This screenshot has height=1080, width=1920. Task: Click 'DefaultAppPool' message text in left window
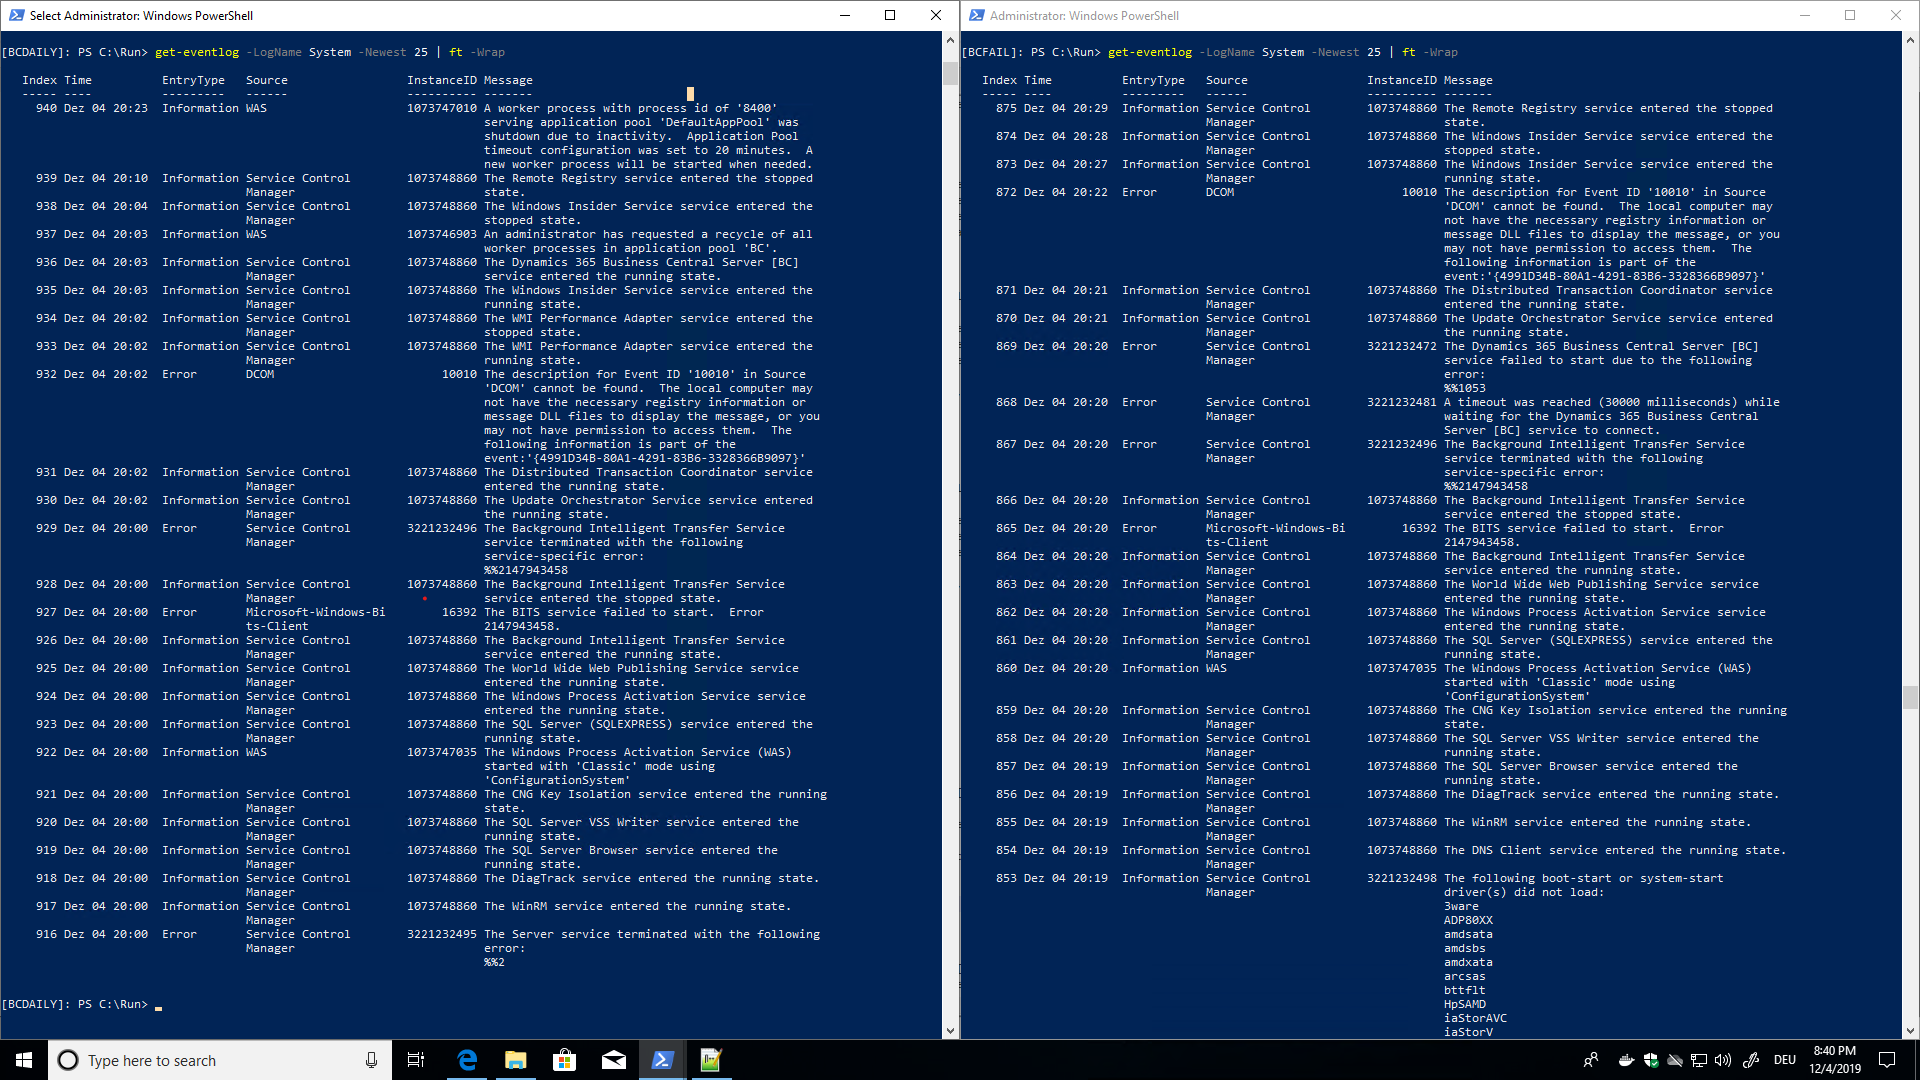pos(717,122)
